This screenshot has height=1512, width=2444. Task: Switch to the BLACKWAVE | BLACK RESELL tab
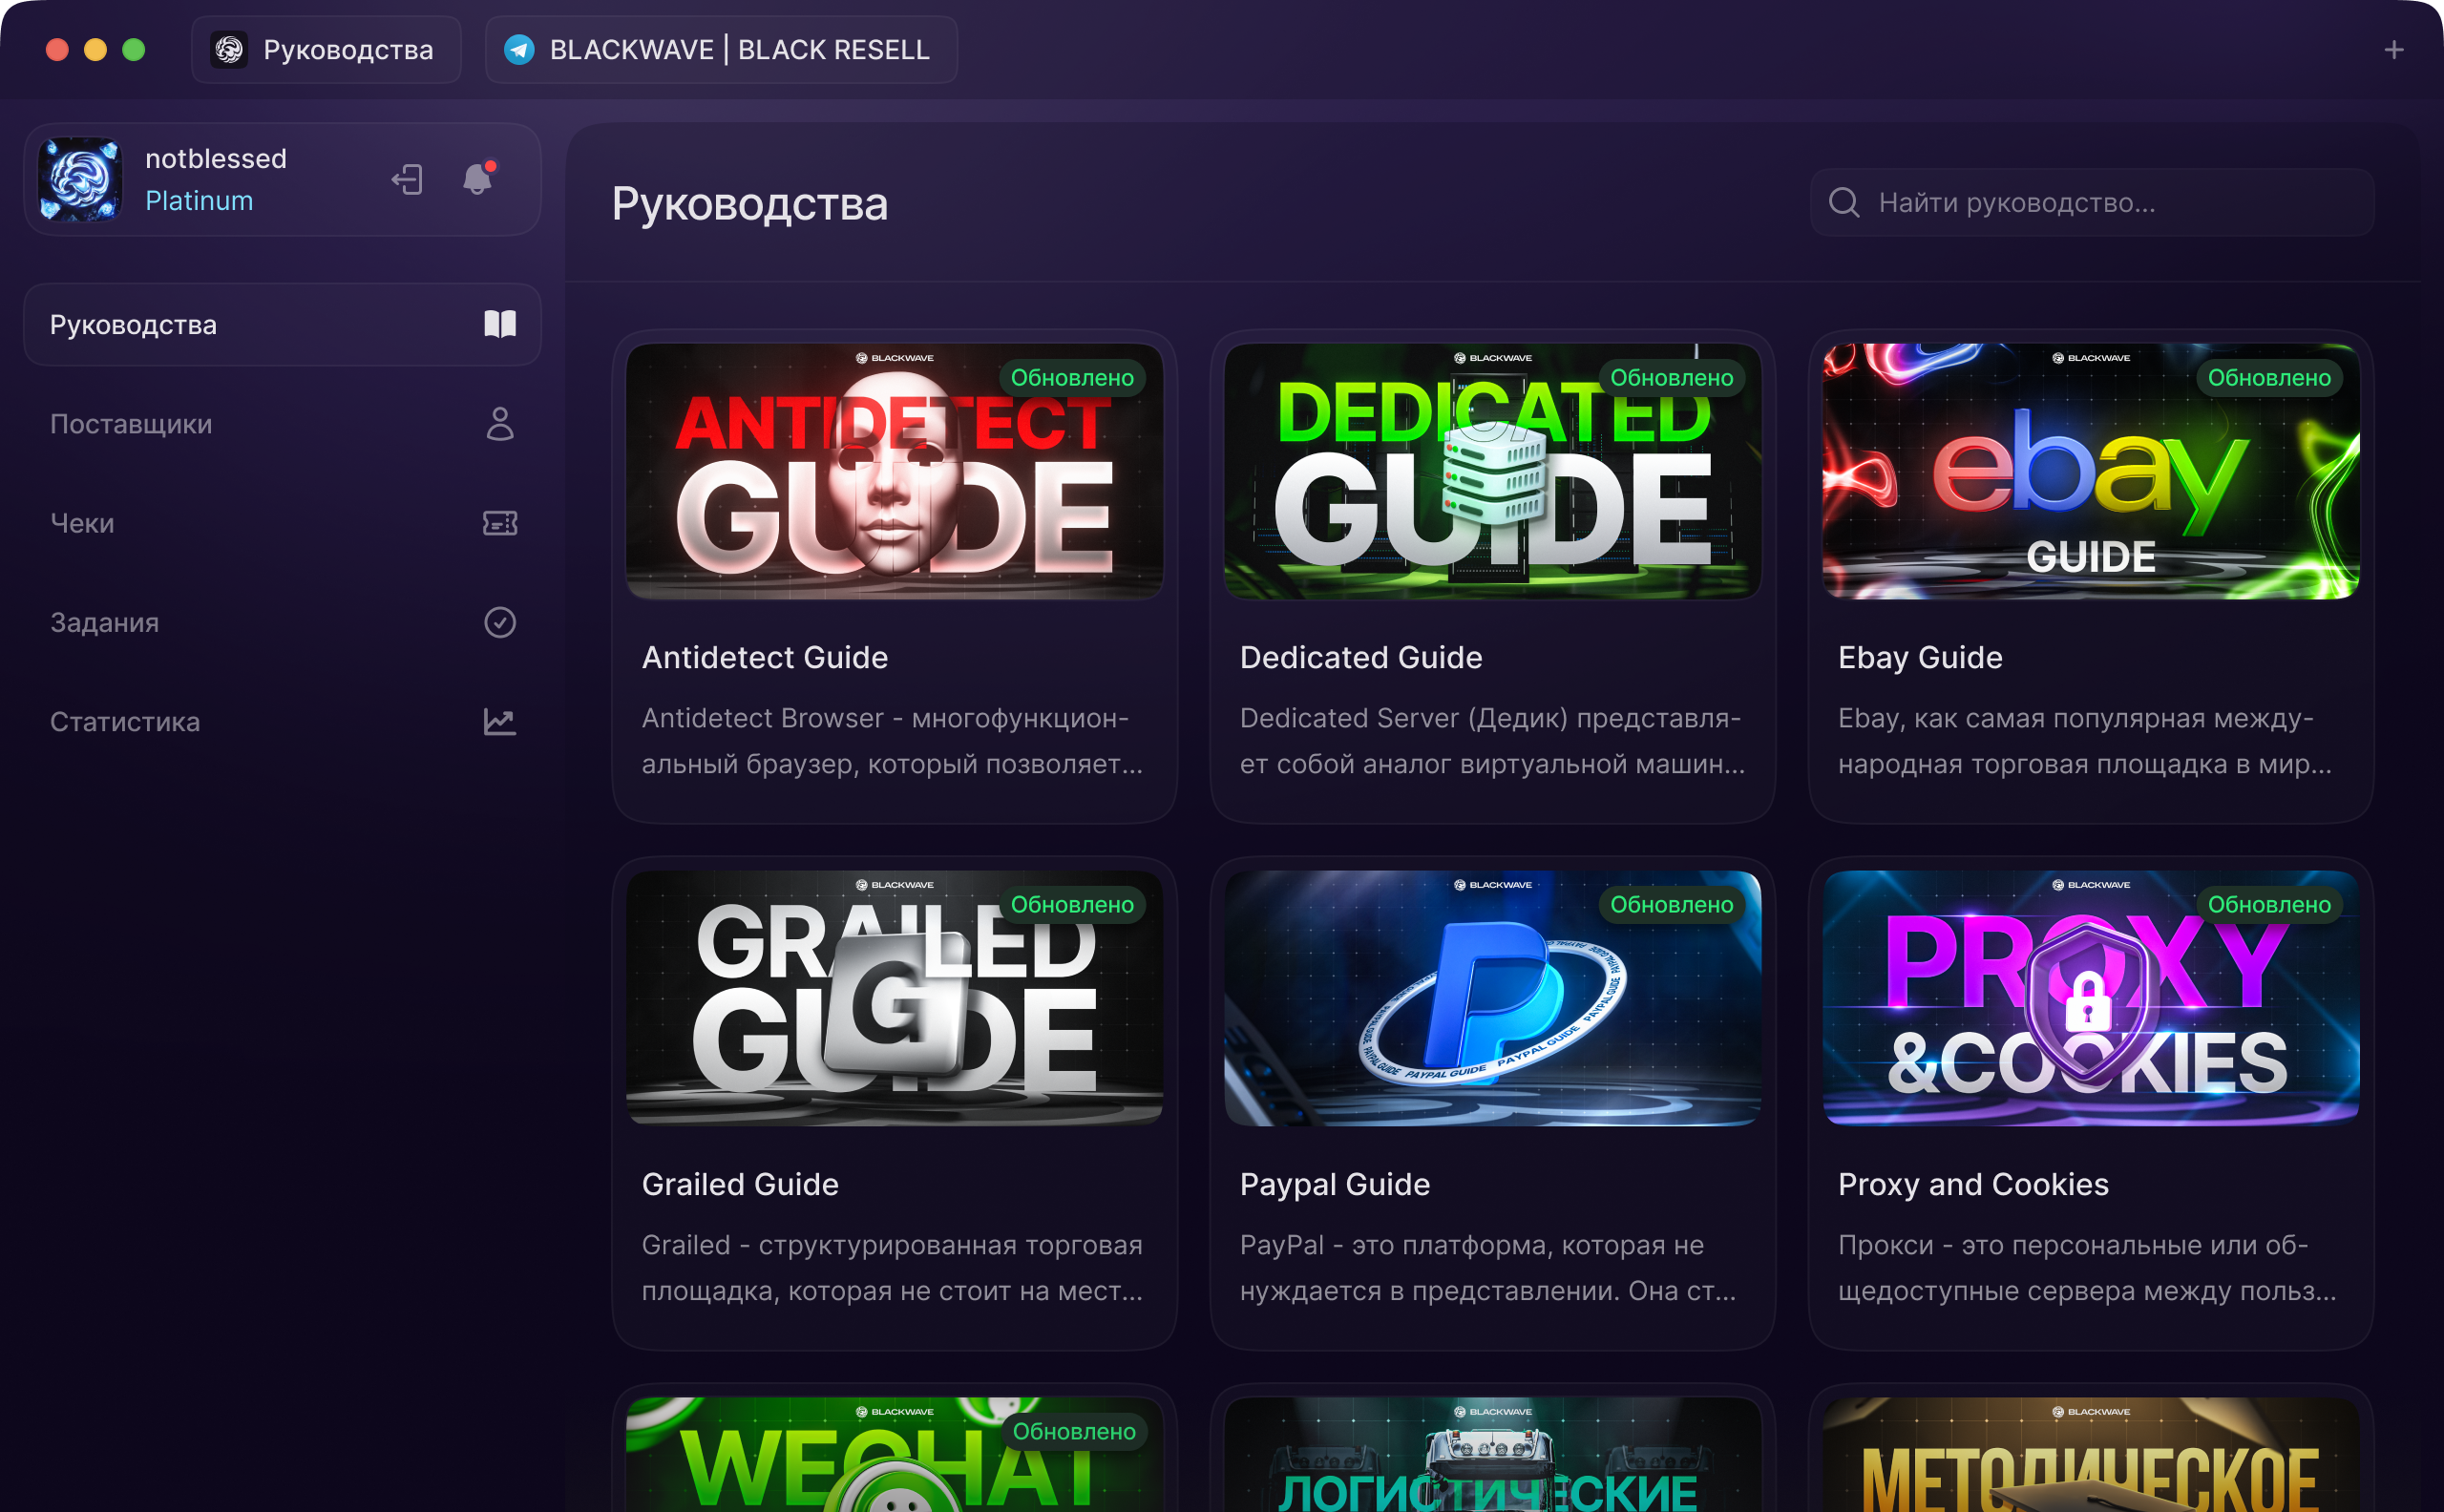click(x=720, y=50)
